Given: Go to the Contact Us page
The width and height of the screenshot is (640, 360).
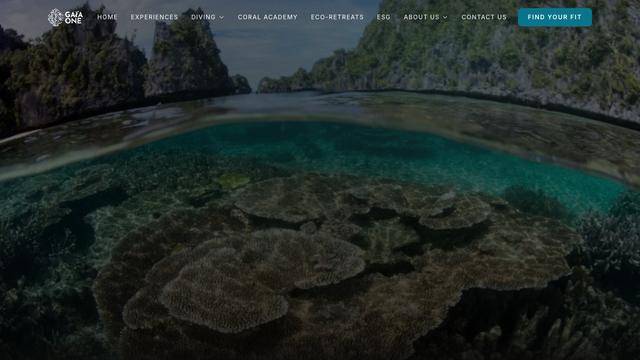Looking at the screenshot, I should (x=484, y=17).
